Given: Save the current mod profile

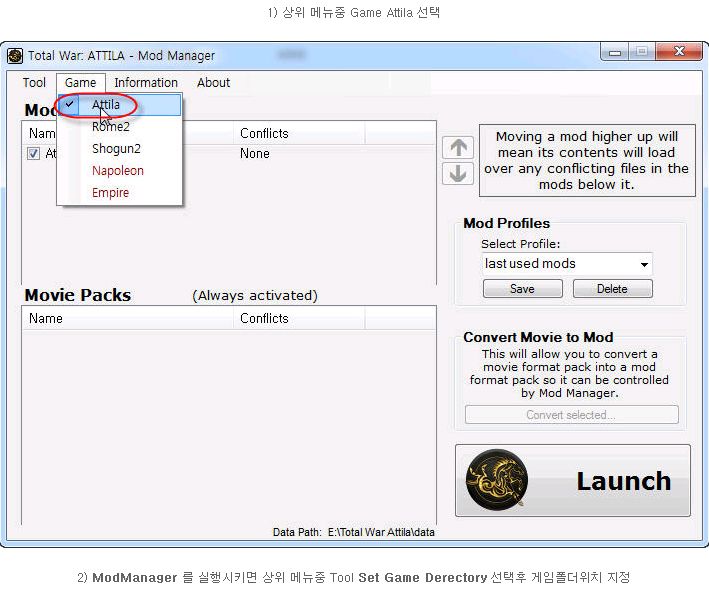Looking at the screenshot, I should (x=523, y=289).
